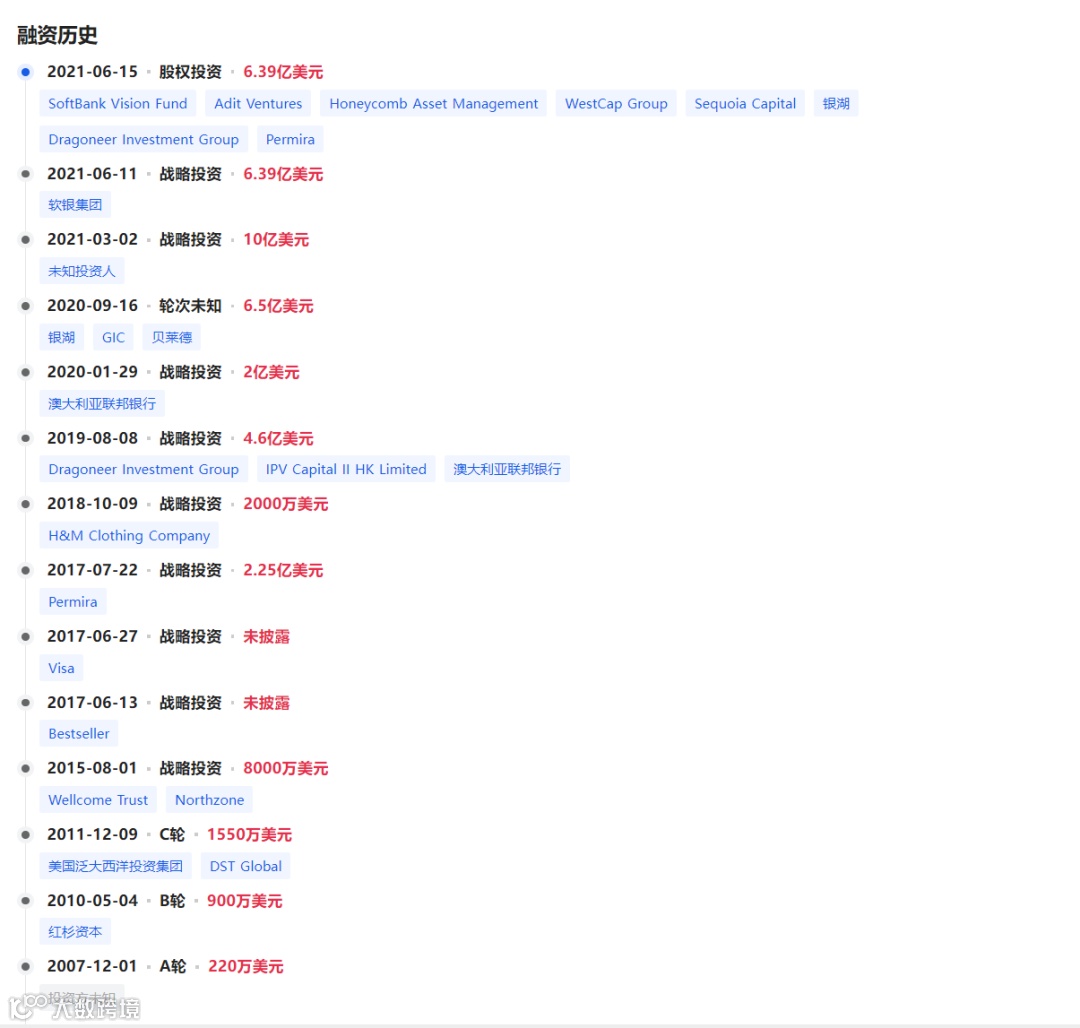
Task: Click amount 2000万美元
Action: click(286, 504)
